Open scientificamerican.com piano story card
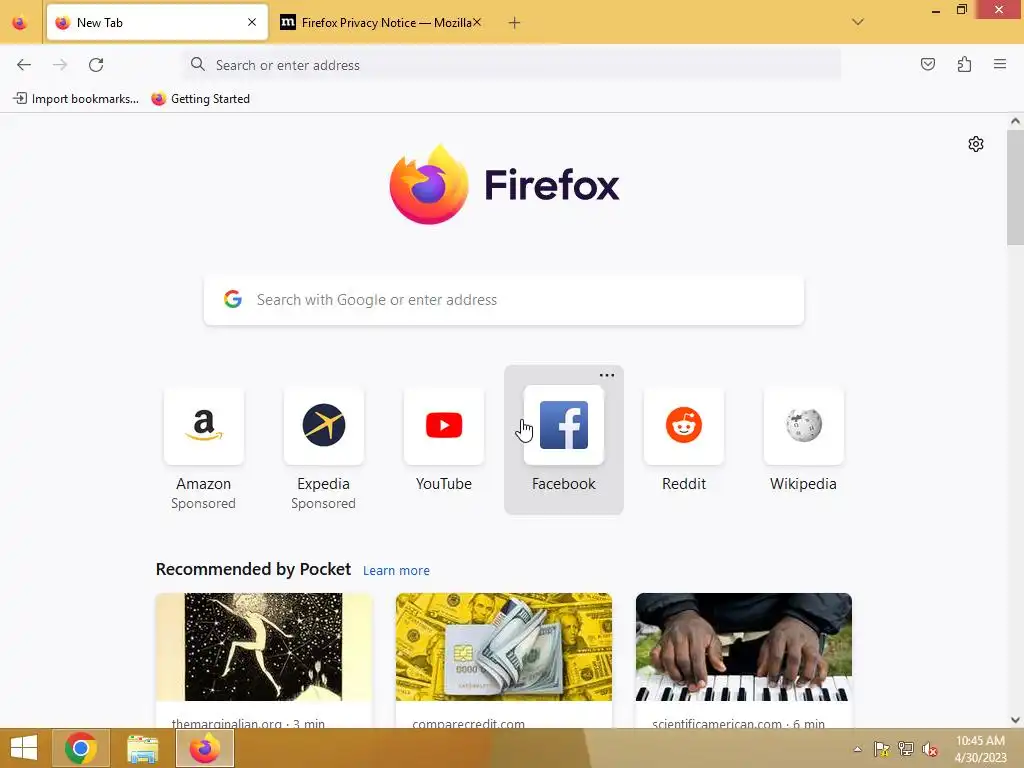The image size is (1024, 768). coord(744,660)
